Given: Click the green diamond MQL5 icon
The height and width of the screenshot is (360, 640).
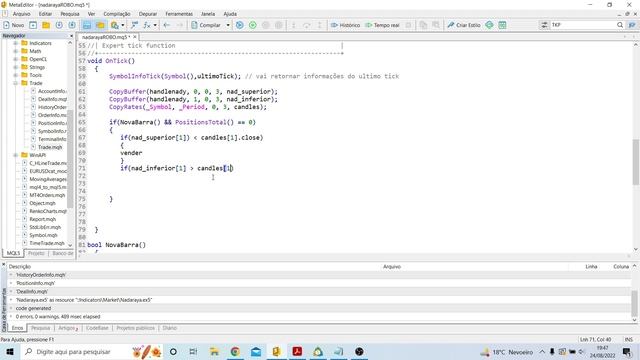Looking at the screenshot, I should 489,25.
